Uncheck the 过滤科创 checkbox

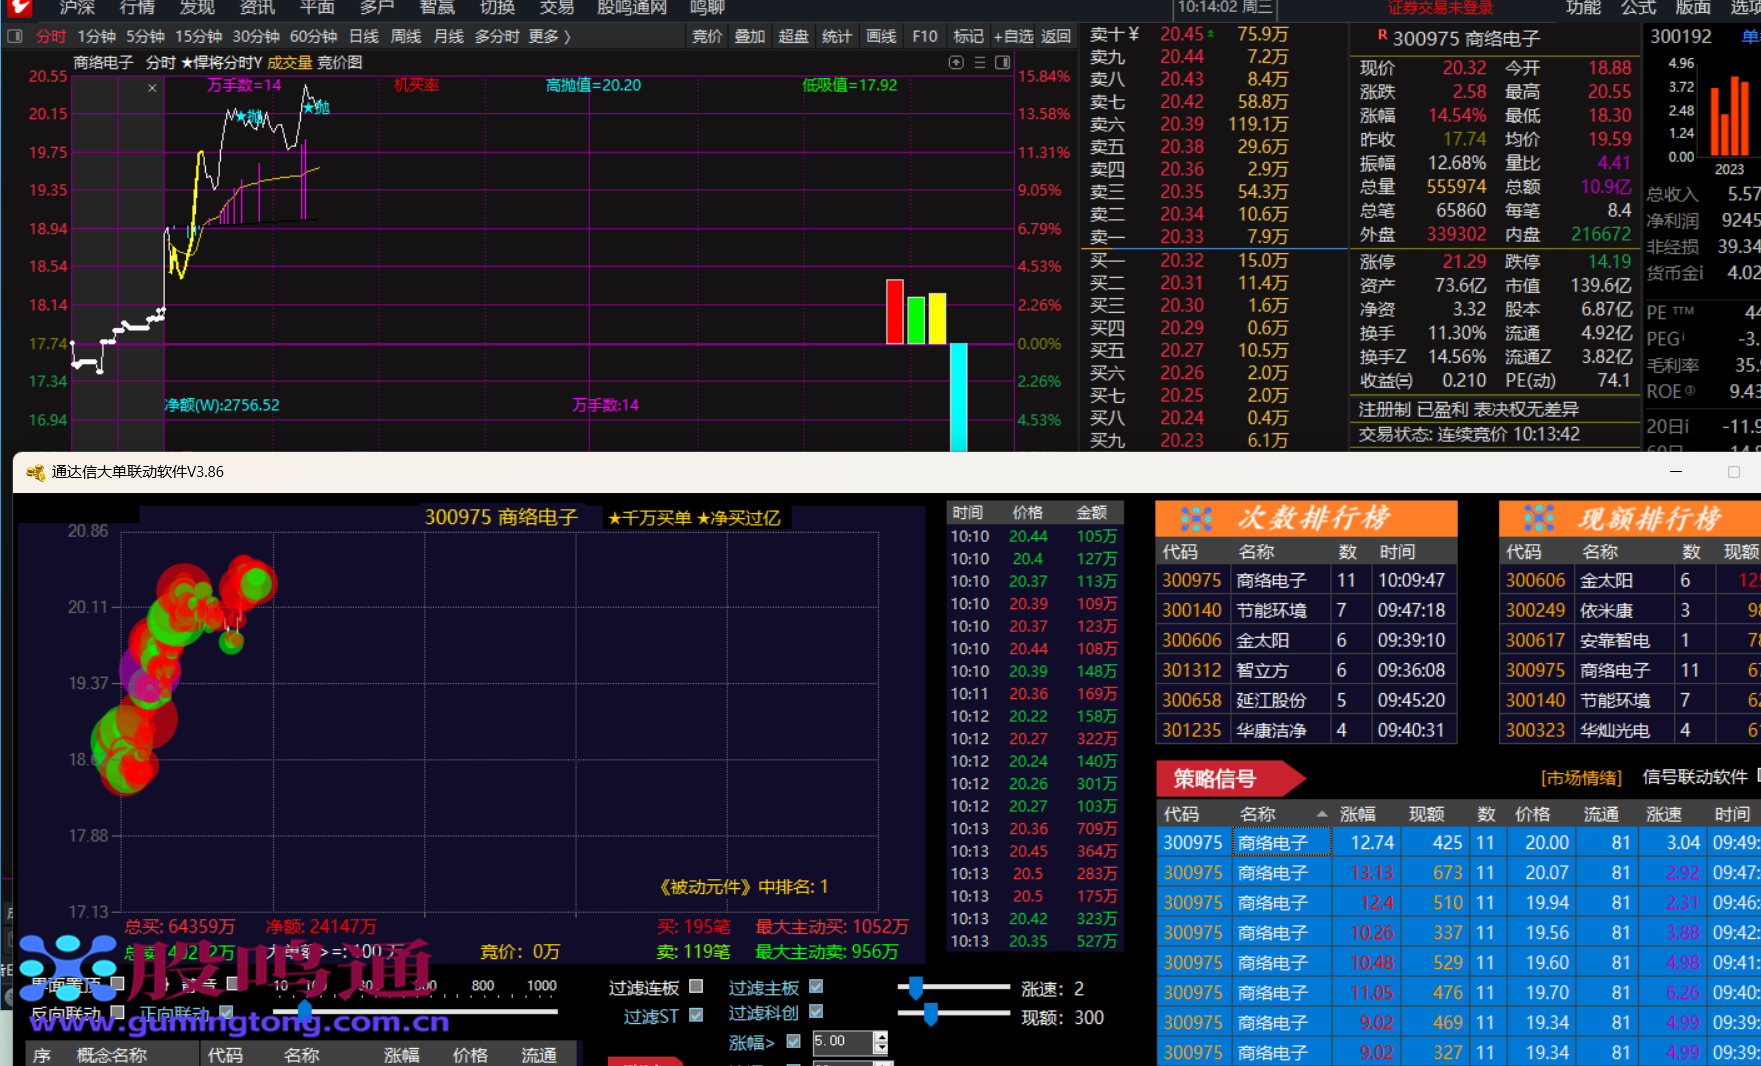pyautogui.click(x=816, y=1012)
